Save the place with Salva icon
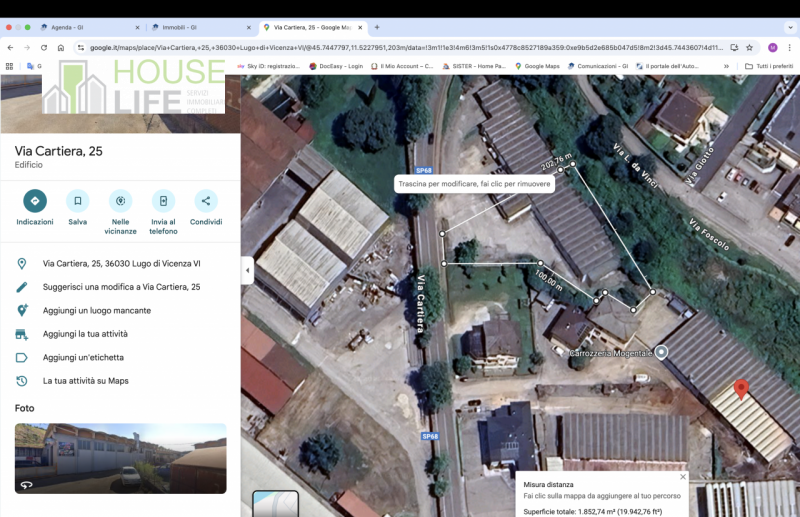 (78, 200)
